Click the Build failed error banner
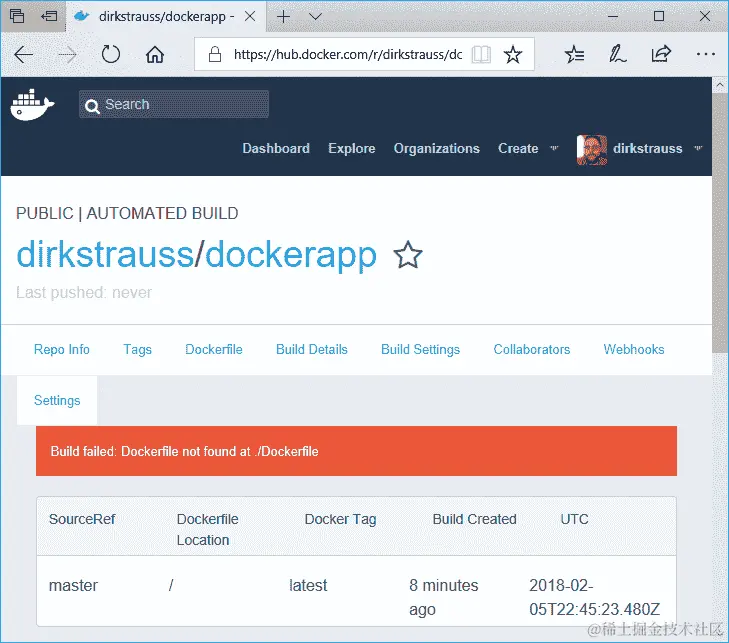Viewport: 729px width, 643px height. 356,451
